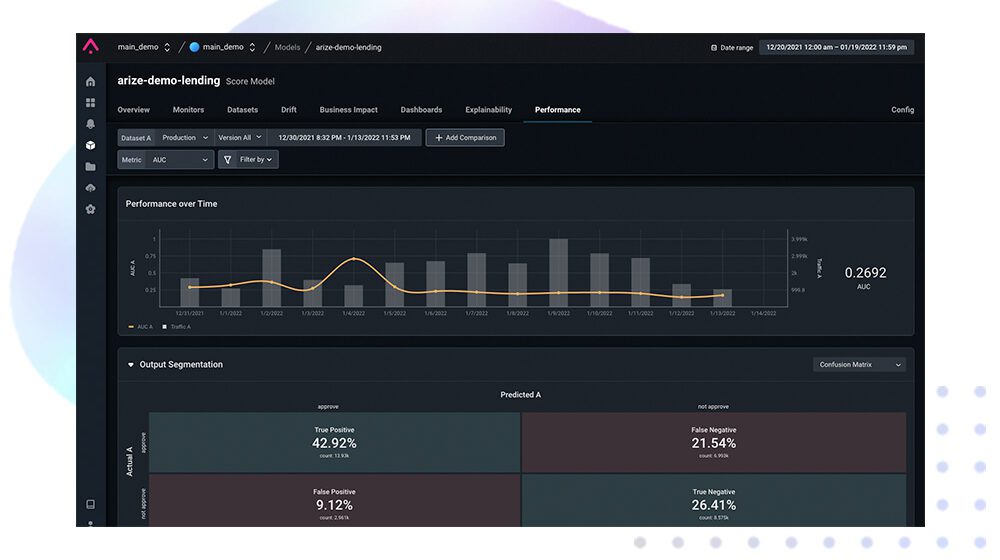Open the grid dashboards icon in sidebar
The height and width of the screenshot is (560, 1000).
coord(91,103)
